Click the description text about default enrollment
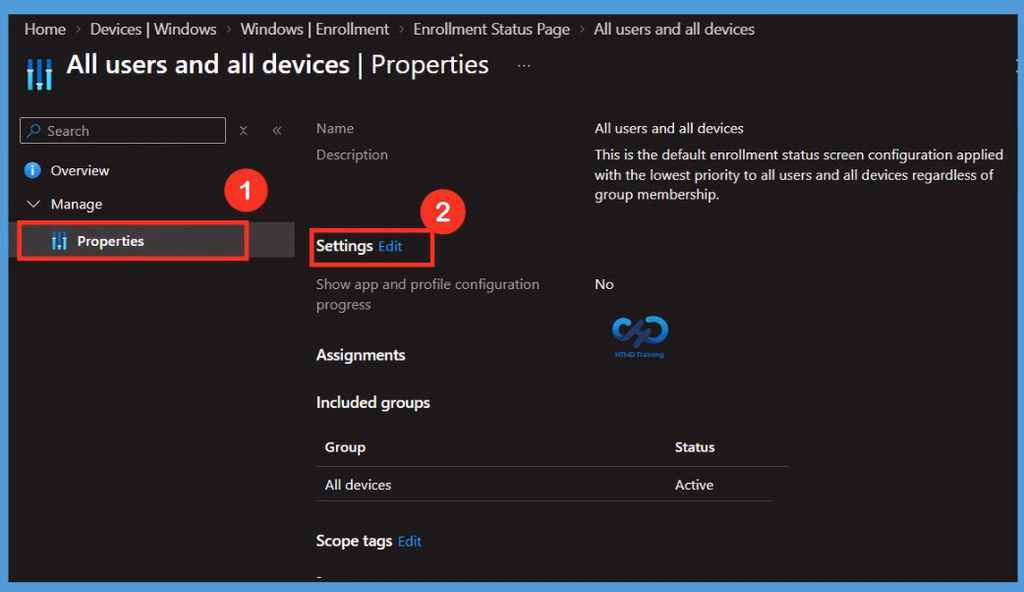The height and width of the screenshot is (592, 1024). click(799, 174)
